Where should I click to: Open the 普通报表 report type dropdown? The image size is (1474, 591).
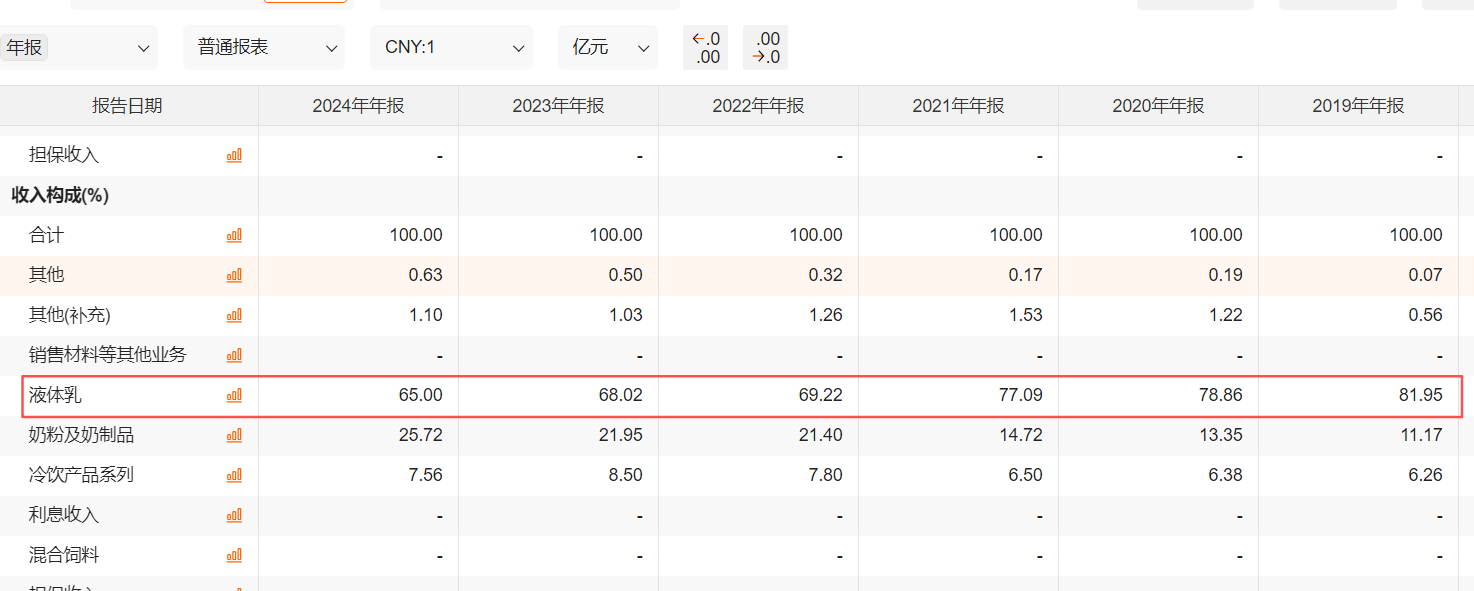[x=264, y=48]
